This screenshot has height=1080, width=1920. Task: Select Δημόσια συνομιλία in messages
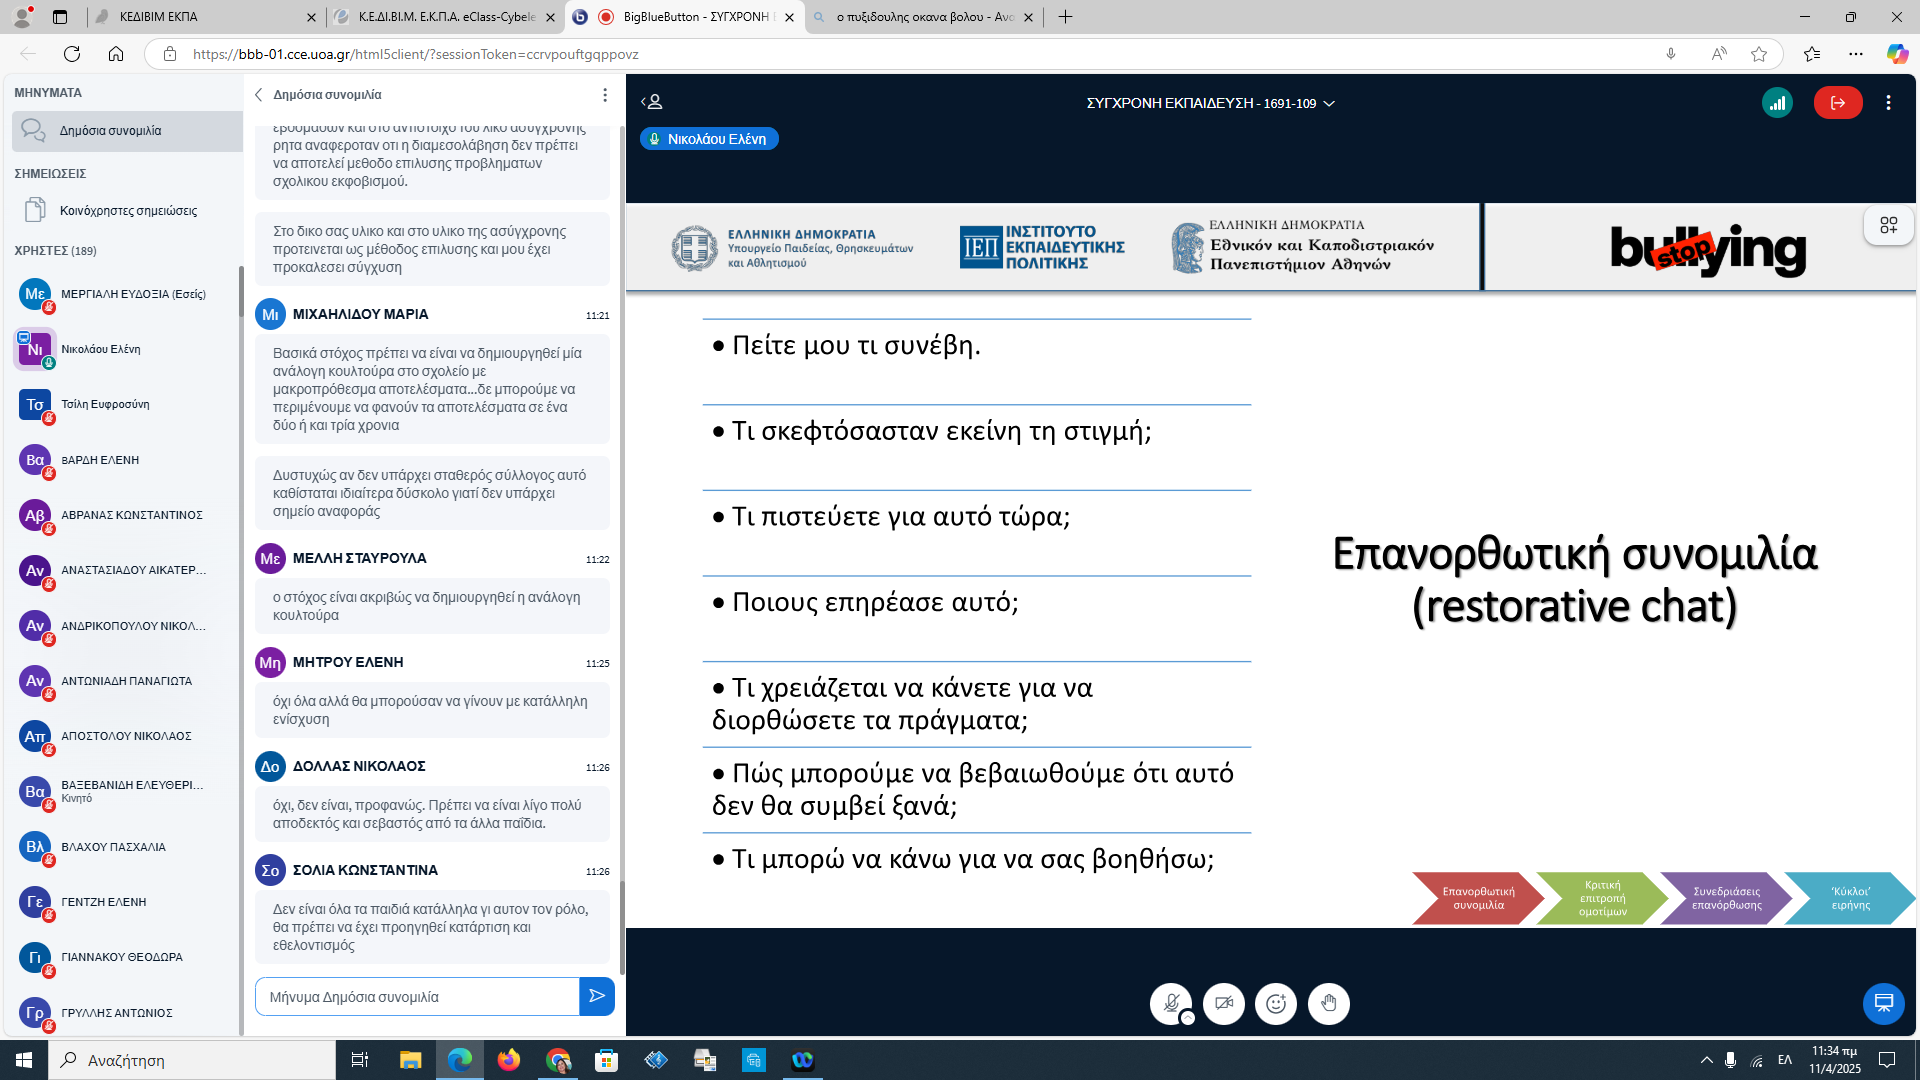pyautogui.click(x=127, y=131)
